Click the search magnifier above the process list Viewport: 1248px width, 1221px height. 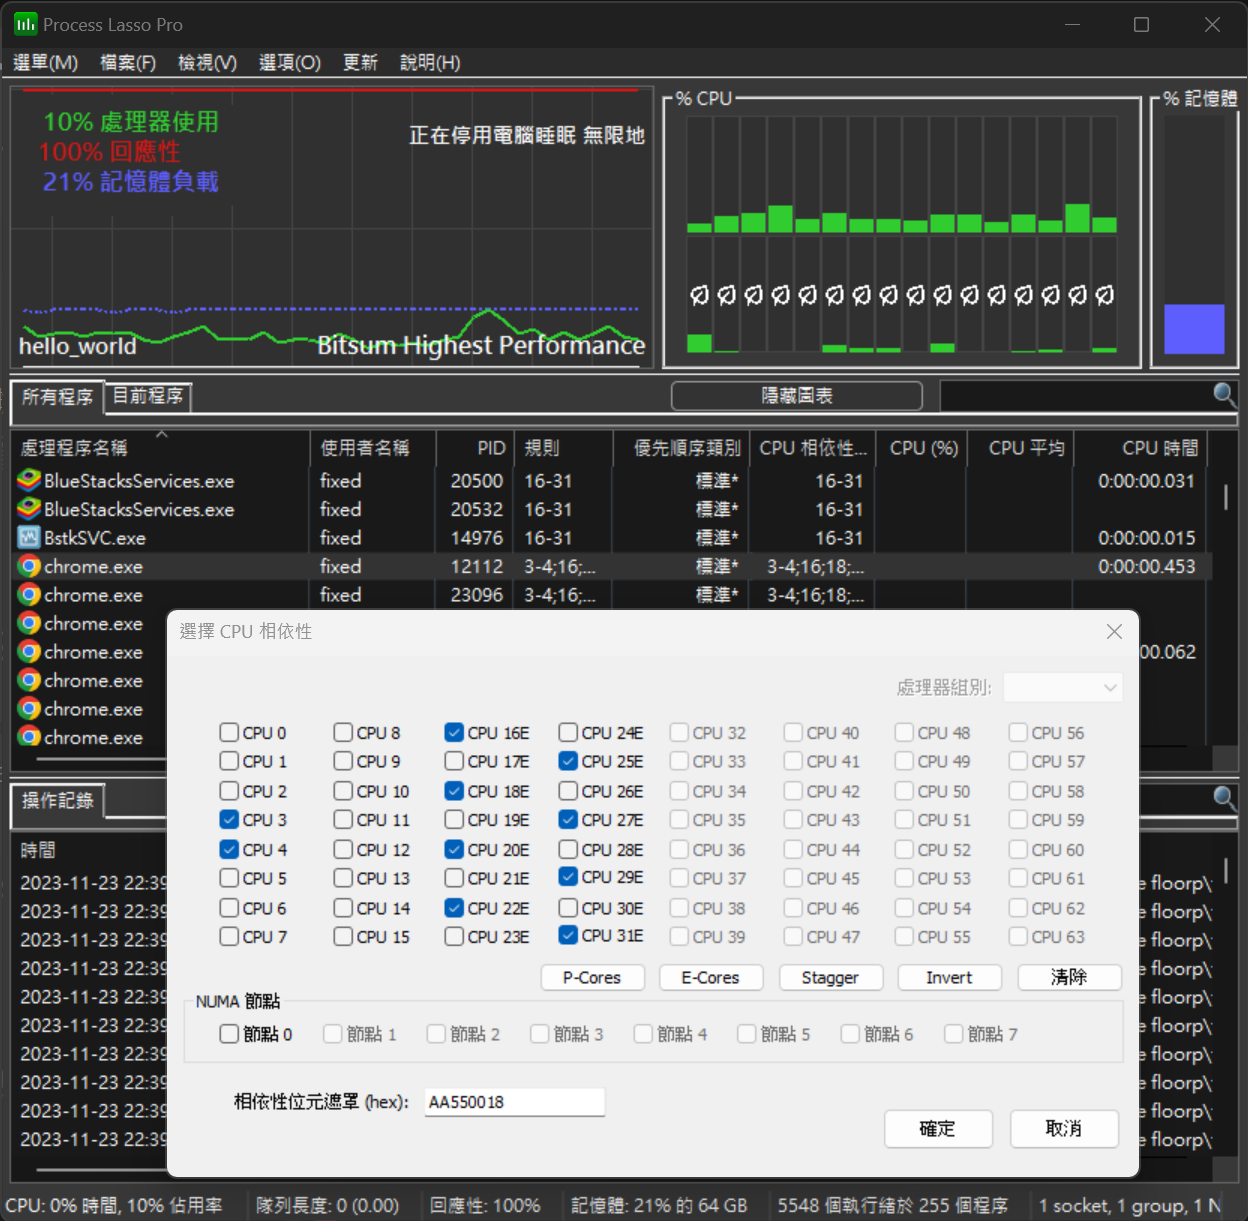(1225, 396)
